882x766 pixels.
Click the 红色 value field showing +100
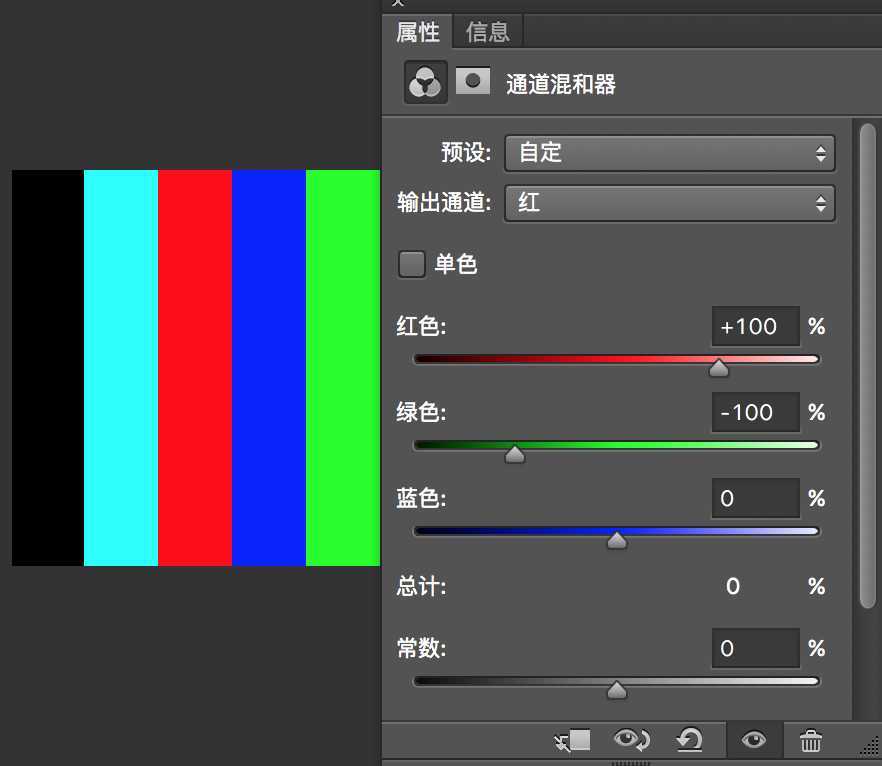coord(755,326)
